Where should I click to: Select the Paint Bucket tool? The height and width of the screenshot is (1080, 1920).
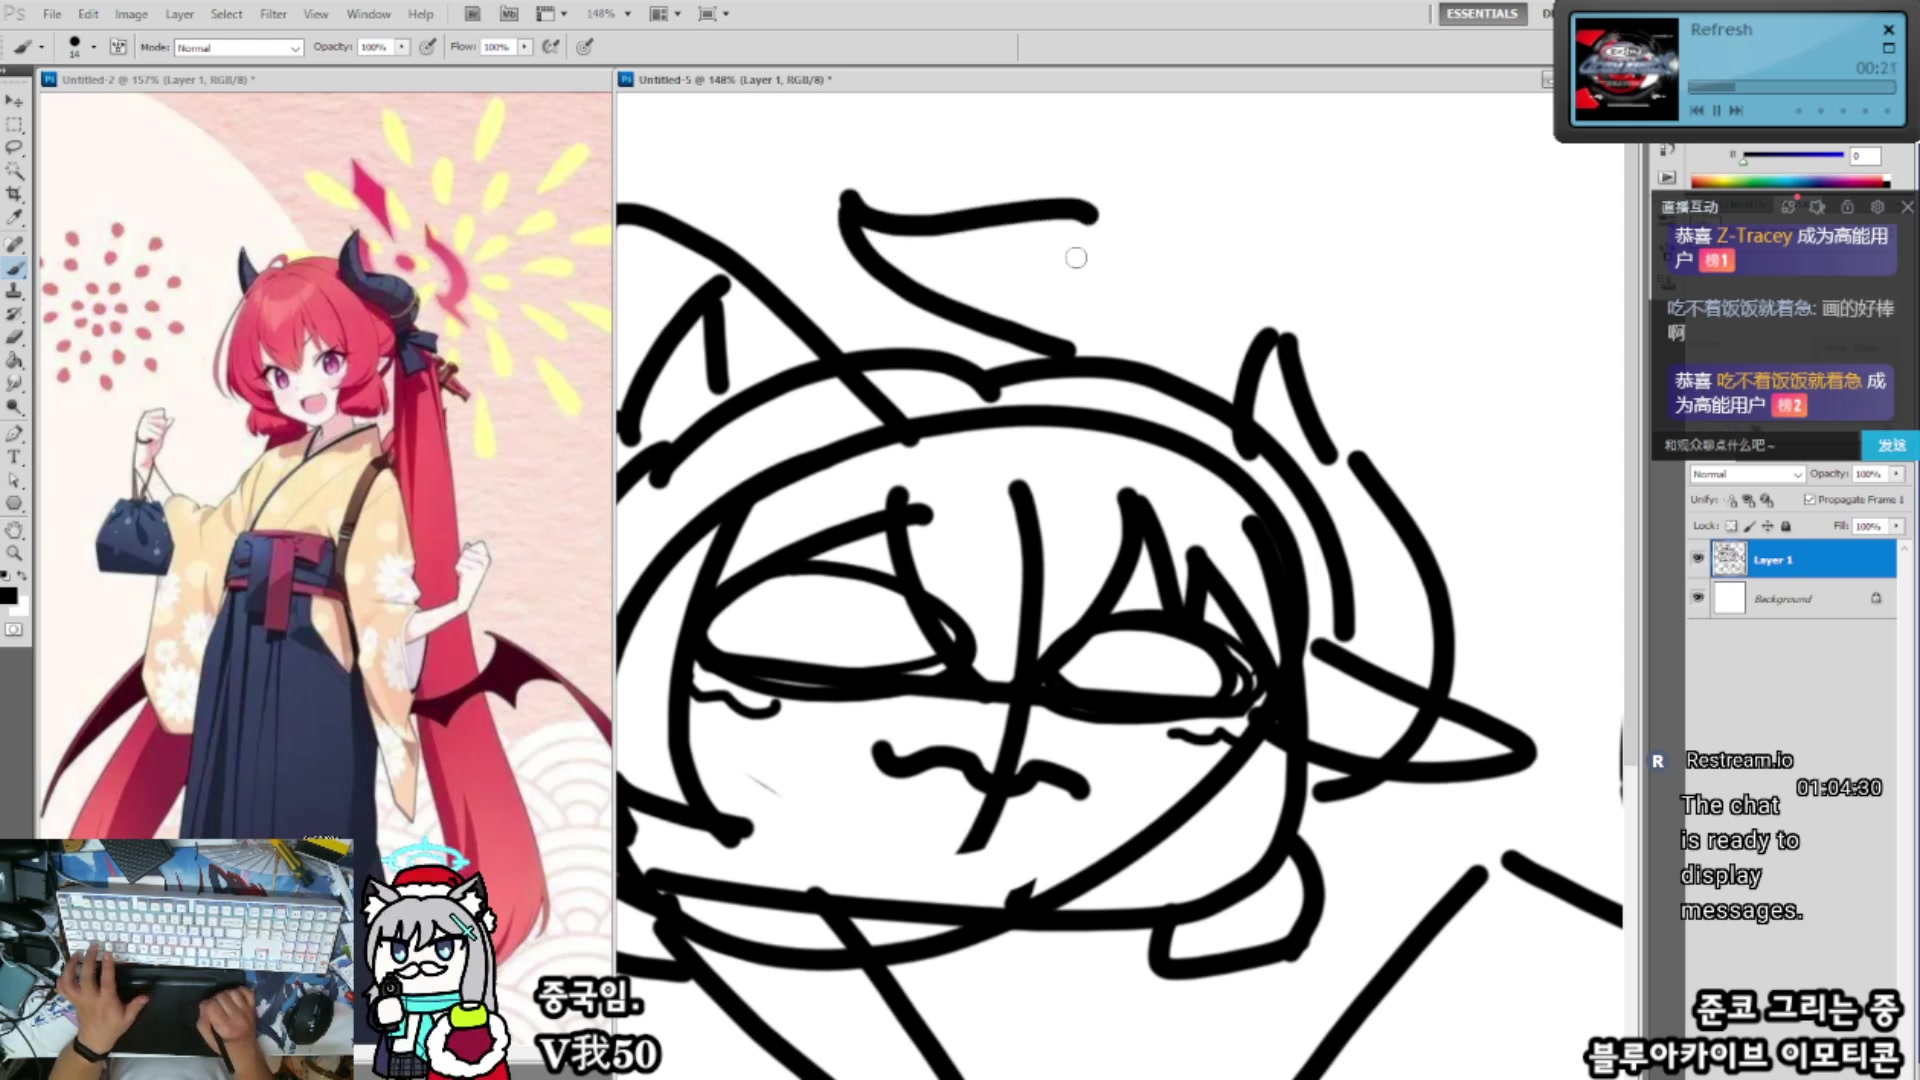(14, 360)
